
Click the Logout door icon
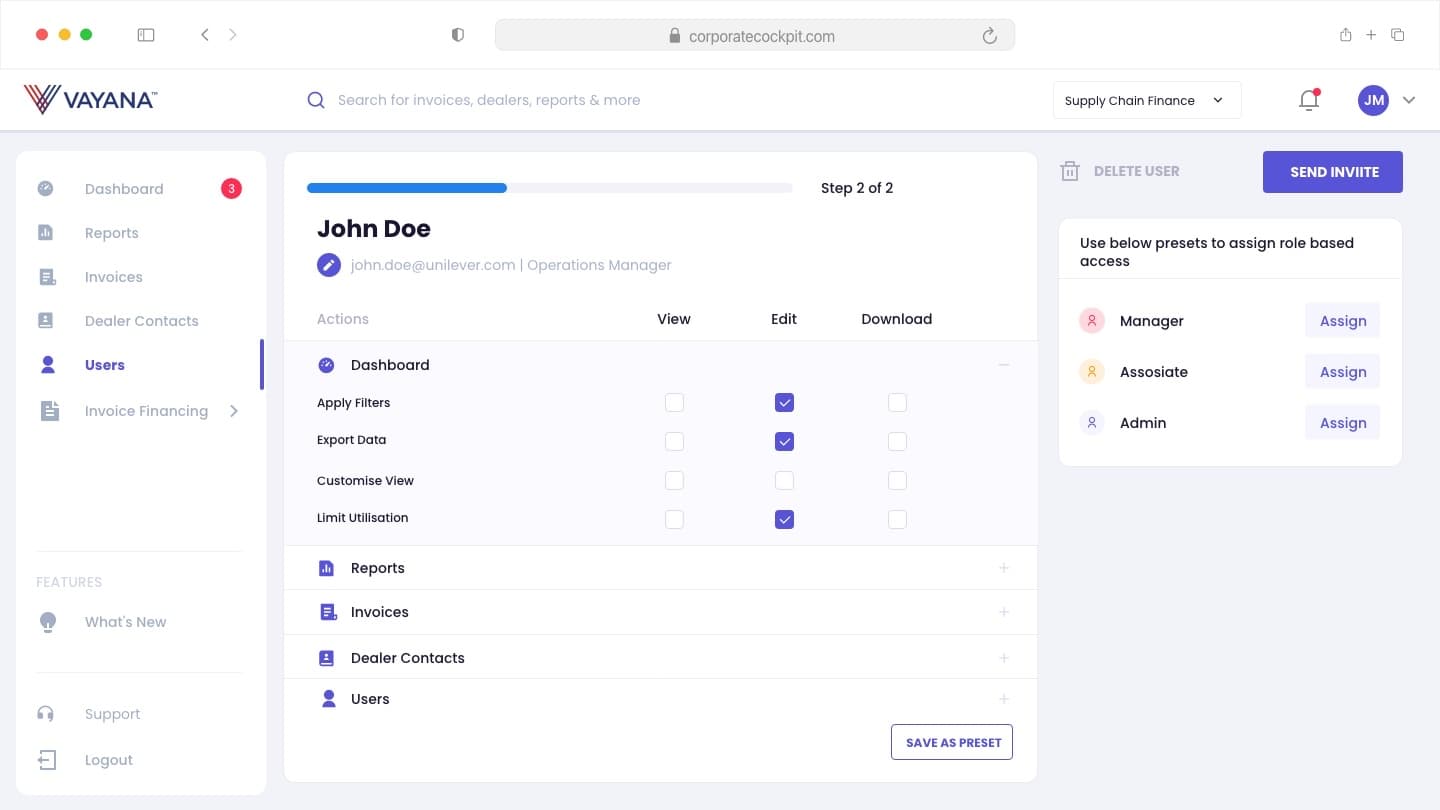[x=47, y=760]
